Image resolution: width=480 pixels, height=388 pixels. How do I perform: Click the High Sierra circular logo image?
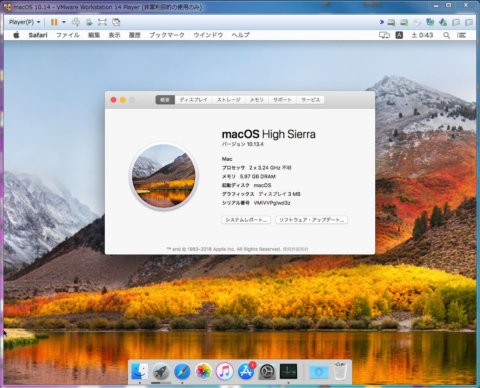click(x=164, y=176)
